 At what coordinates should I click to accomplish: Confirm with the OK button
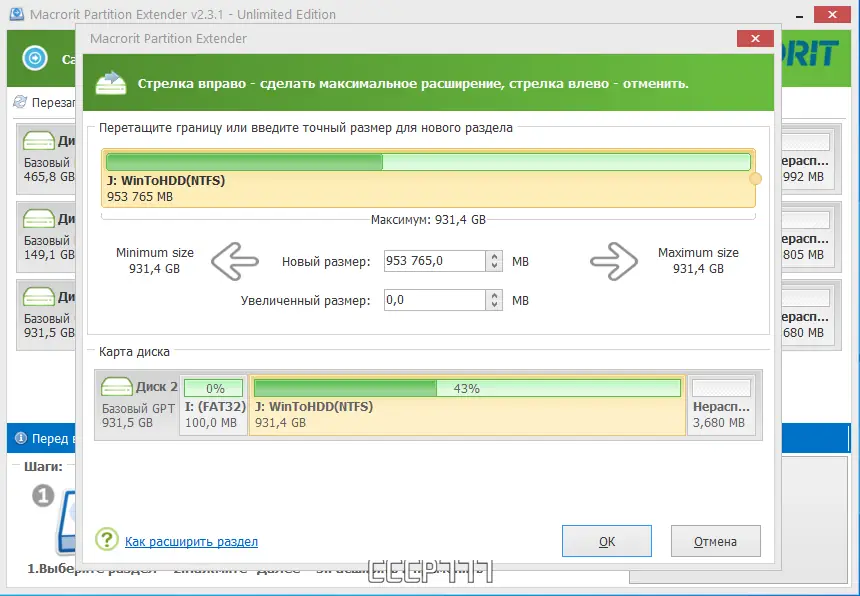[607, 541]
